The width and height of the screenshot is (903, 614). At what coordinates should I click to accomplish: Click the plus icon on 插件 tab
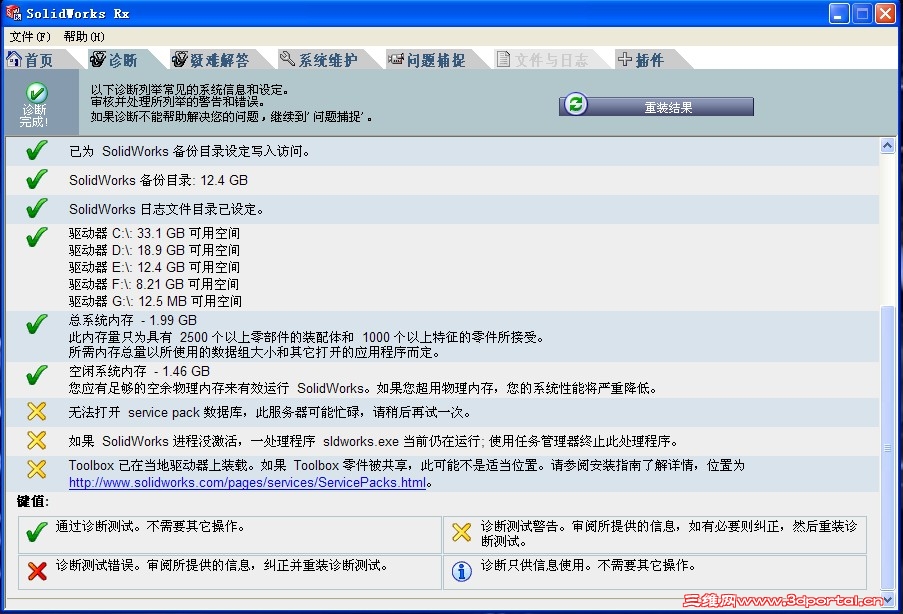624,59
